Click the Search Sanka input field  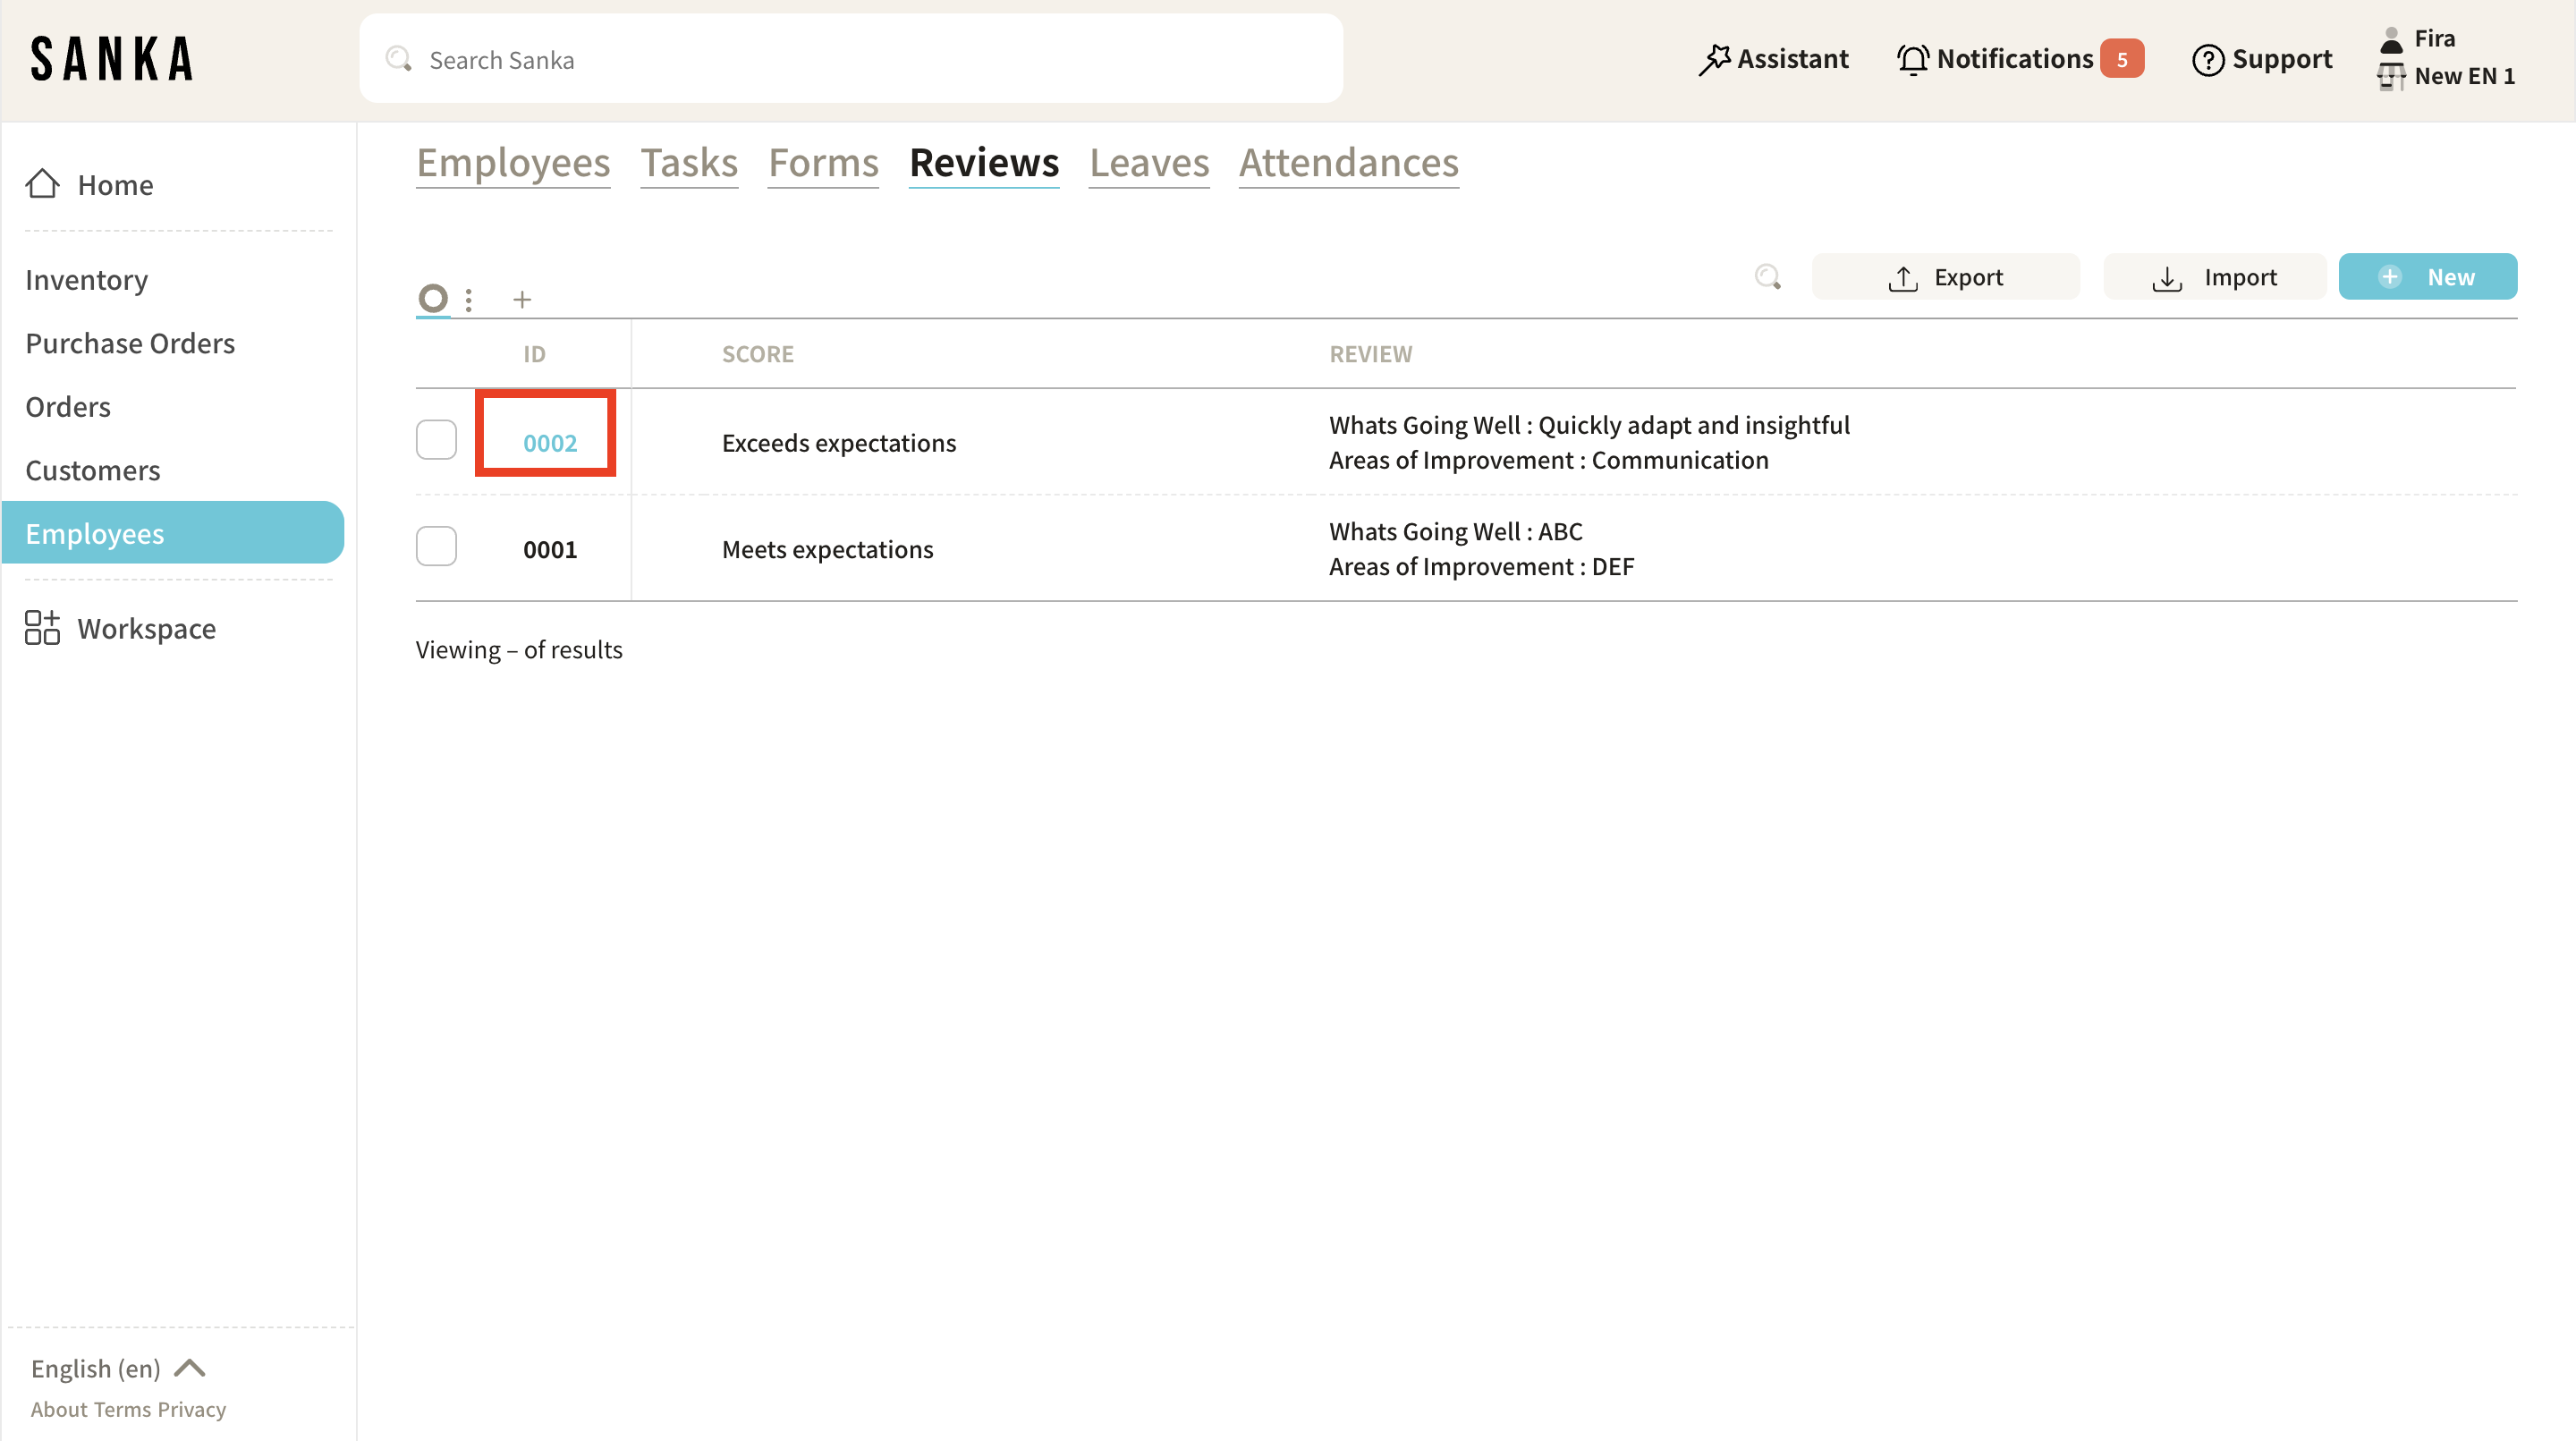point(850,60)
